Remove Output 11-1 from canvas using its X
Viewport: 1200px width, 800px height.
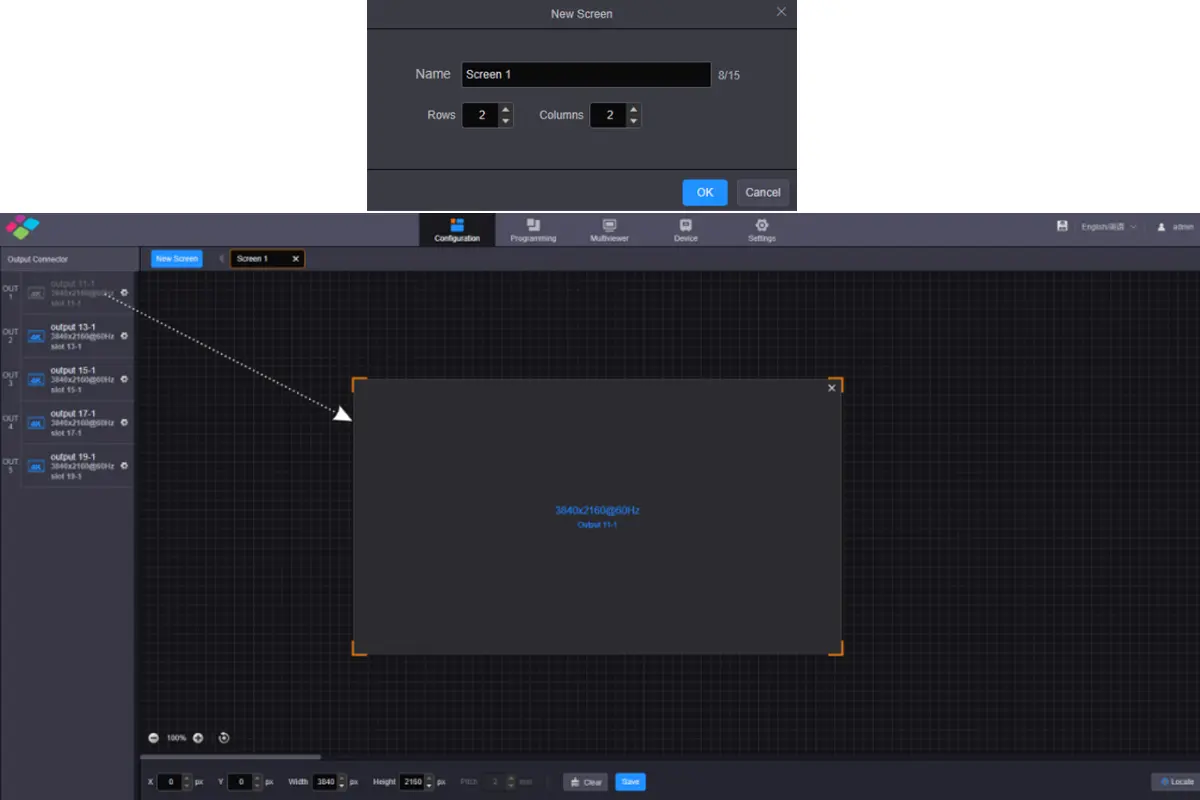(x=832, y=388)
